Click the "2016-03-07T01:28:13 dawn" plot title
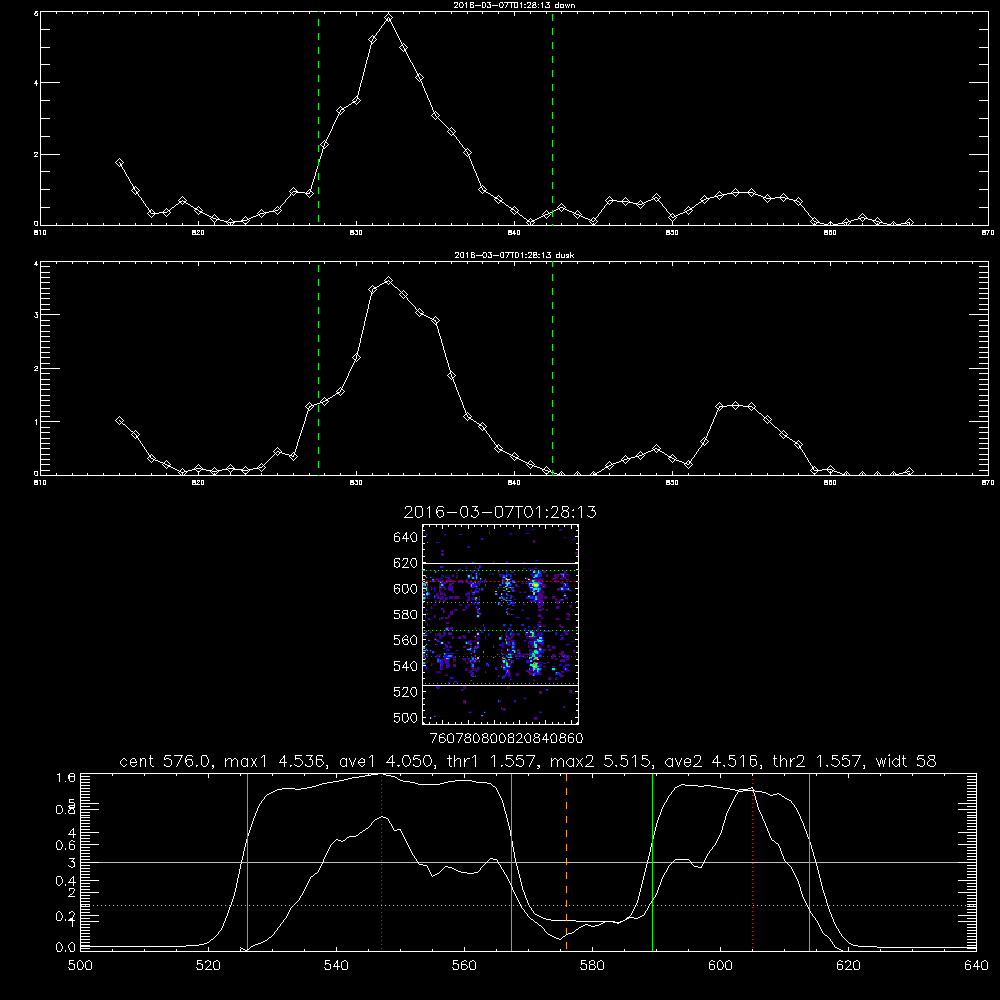Viewport: 1000px width, 1000px height. (x=514, y=5)
